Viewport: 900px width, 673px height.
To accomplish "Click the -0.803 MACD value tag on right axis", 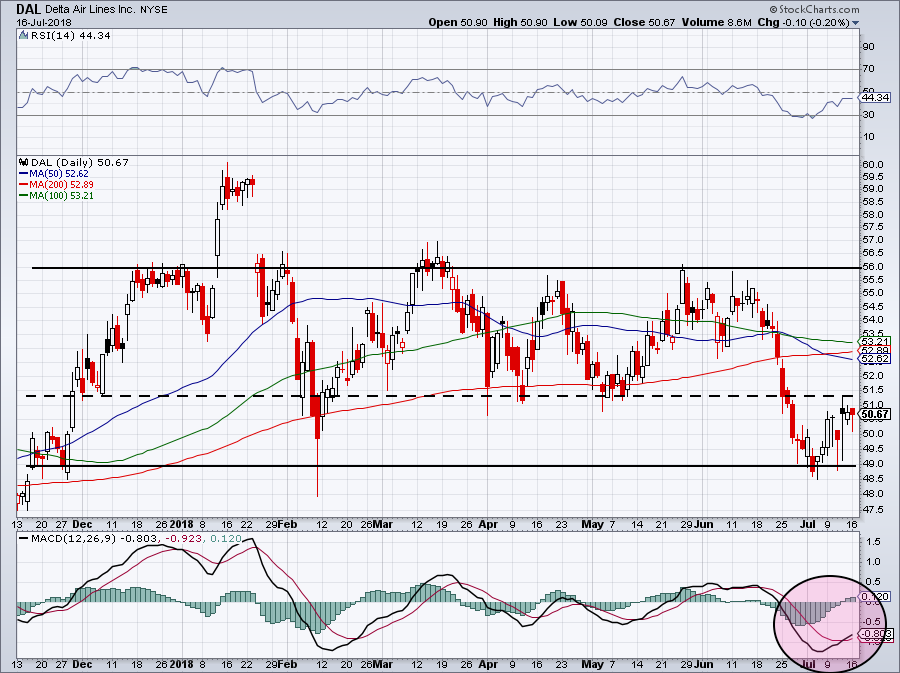I will 877,634.
